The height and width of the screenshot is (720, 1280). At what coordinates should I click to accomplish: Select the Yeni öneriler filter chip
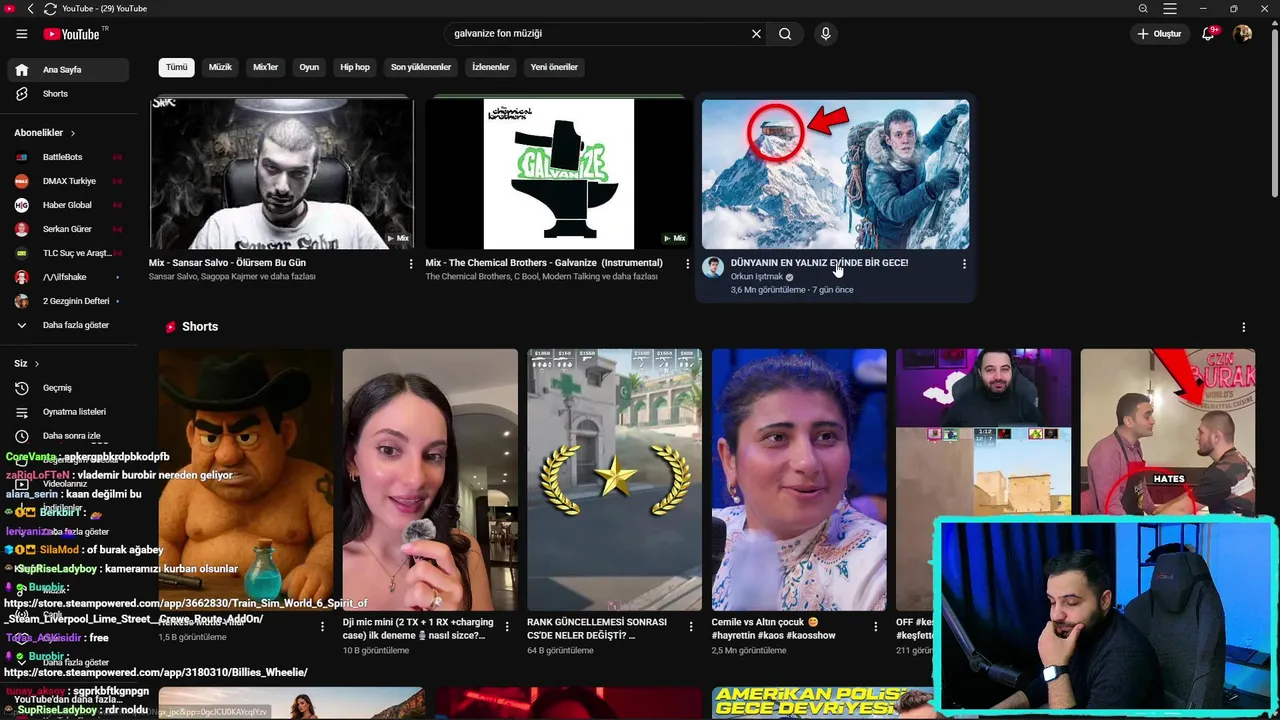(554, 67)
